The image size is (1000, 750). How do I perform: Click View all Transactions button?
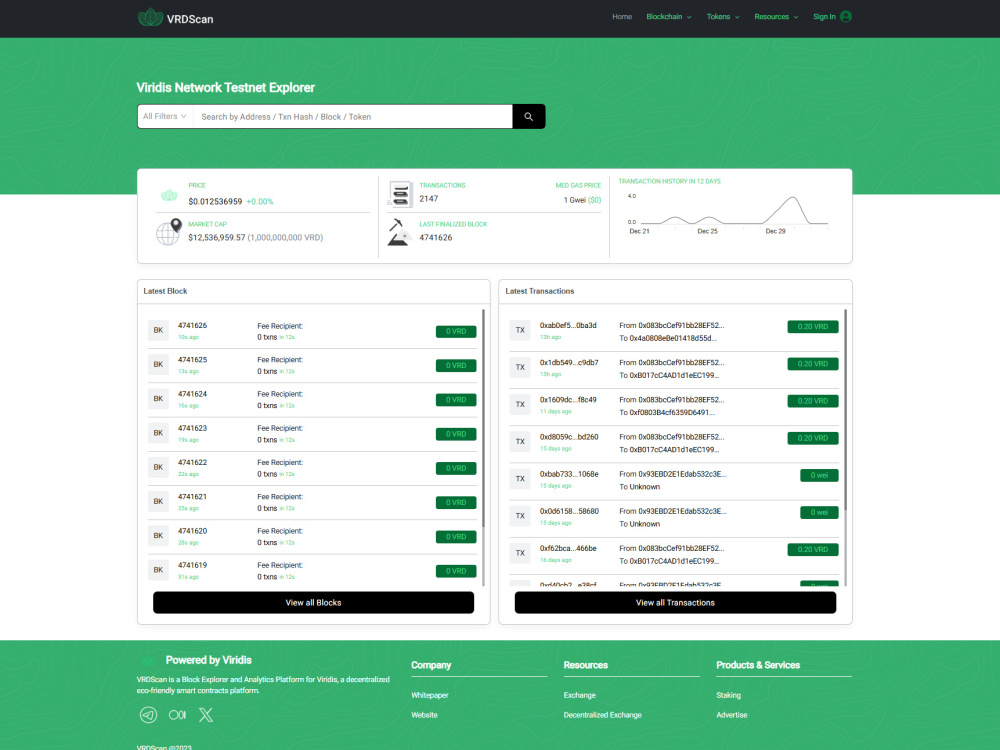coord(675,603)
